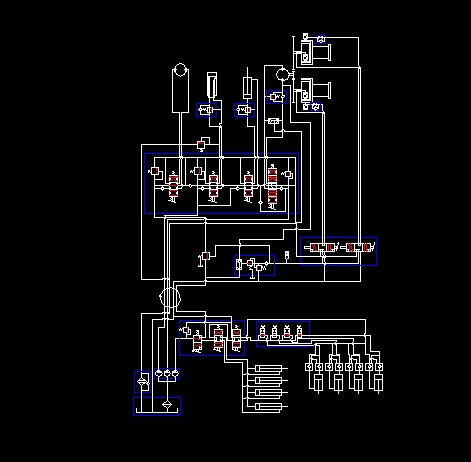Click the lower winch brake cylinder unit
Image resolution: width=471 pixels, height=462 pixels.
315,90
